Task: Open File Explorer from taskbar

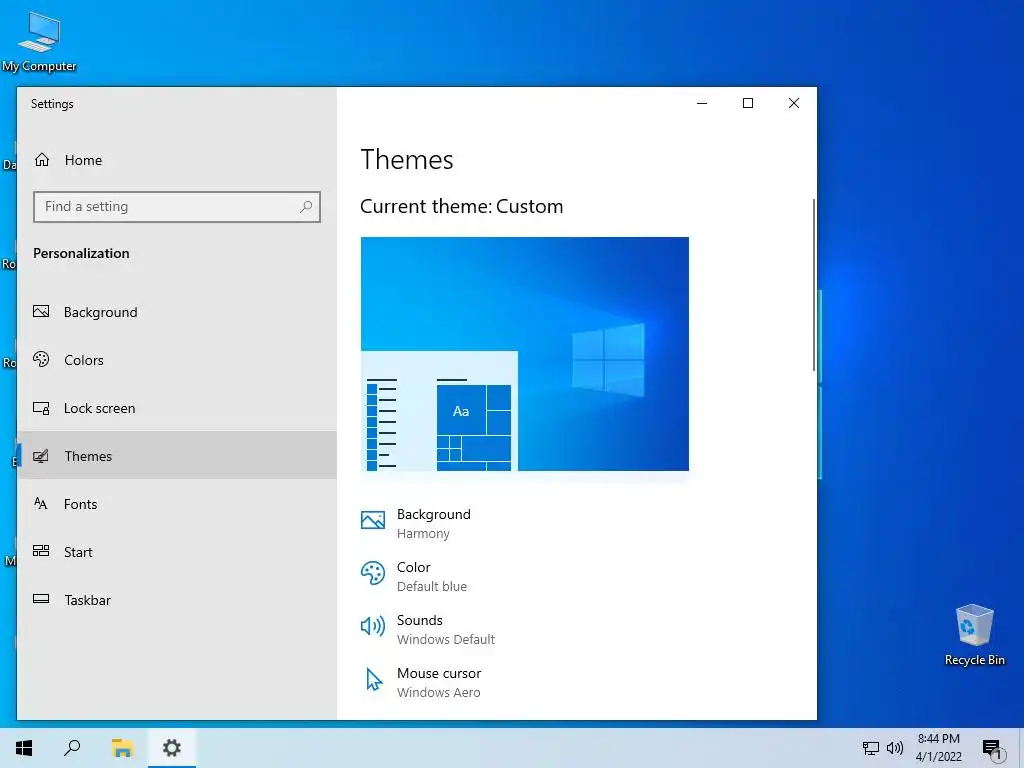Action: (122, 748)
